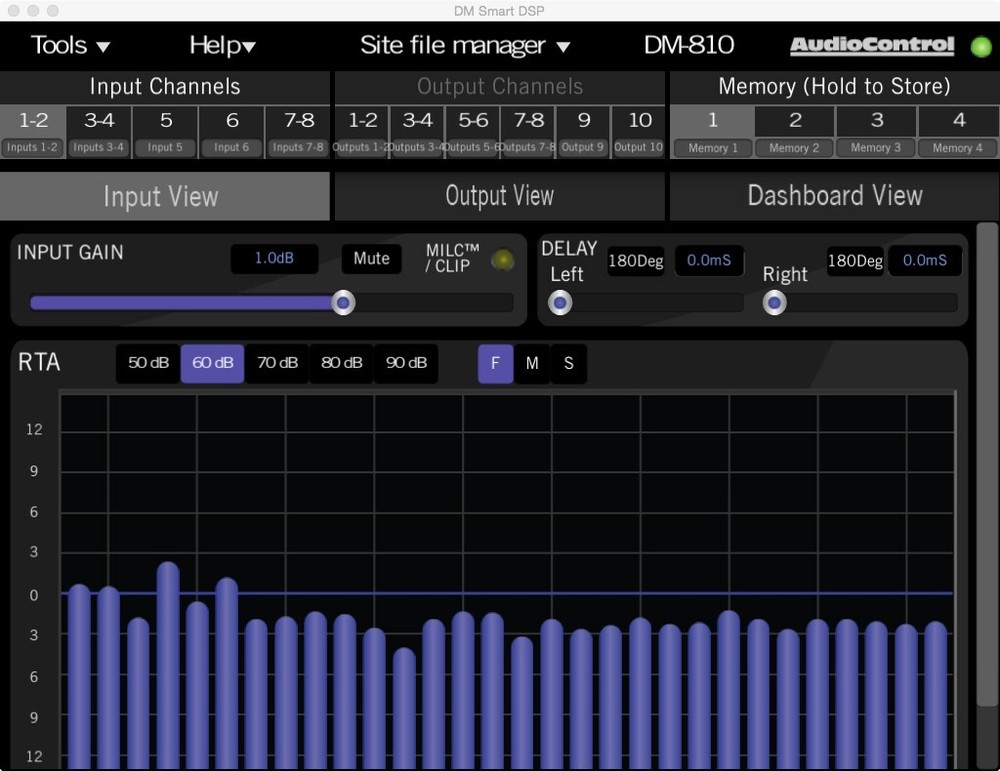The width and height of the screenshot is (1000, 771).
Task: Click the MILC/CLIP indicator light
Action: [x=503, y=260]
